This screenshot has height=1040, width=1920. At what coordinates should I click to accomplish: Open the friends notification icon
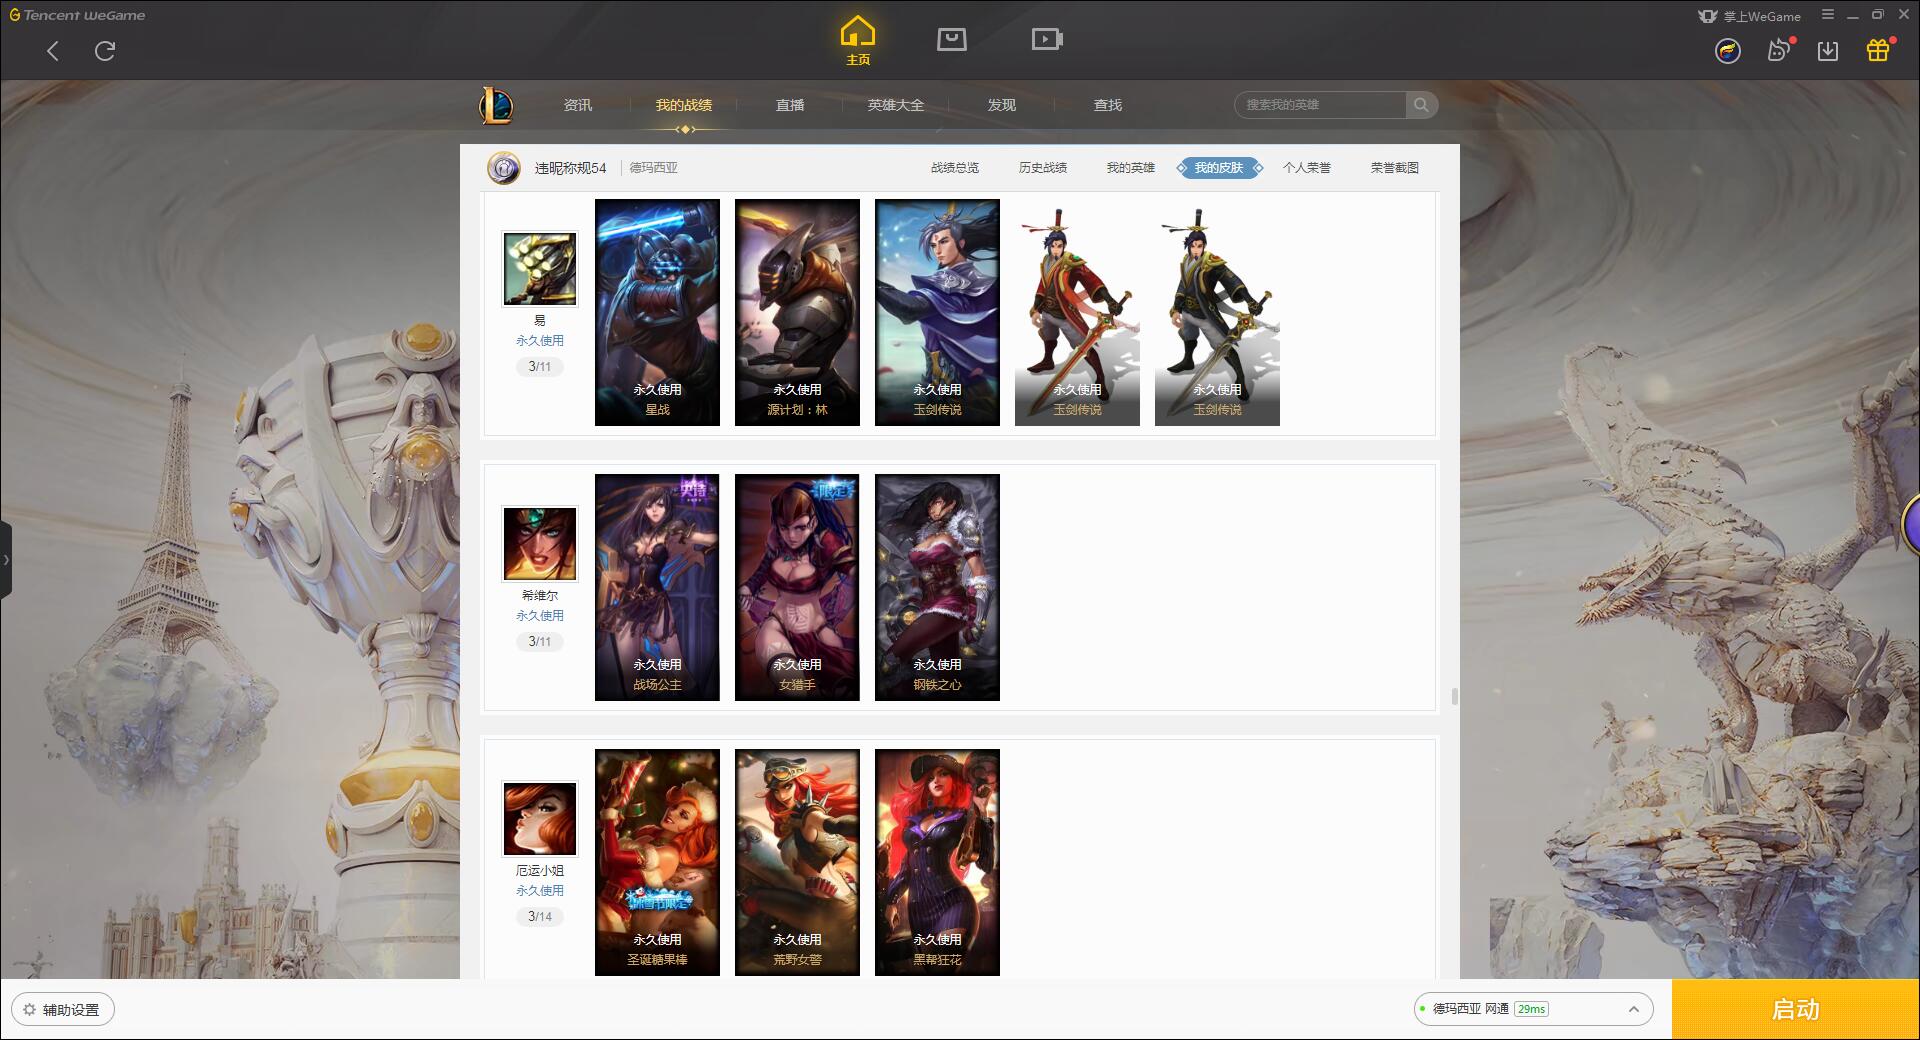point(1779,50)
